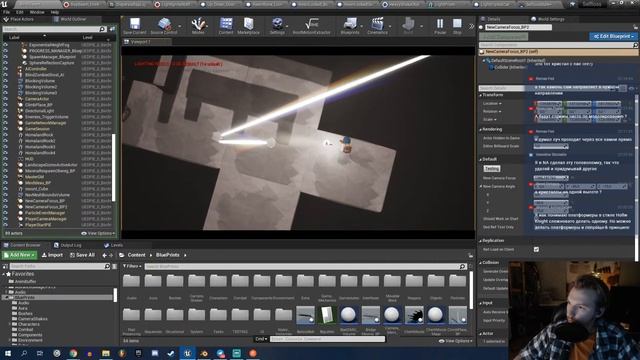Screen dimensions: 640x360
Task: Open the File menu
Action: point(6,12)
